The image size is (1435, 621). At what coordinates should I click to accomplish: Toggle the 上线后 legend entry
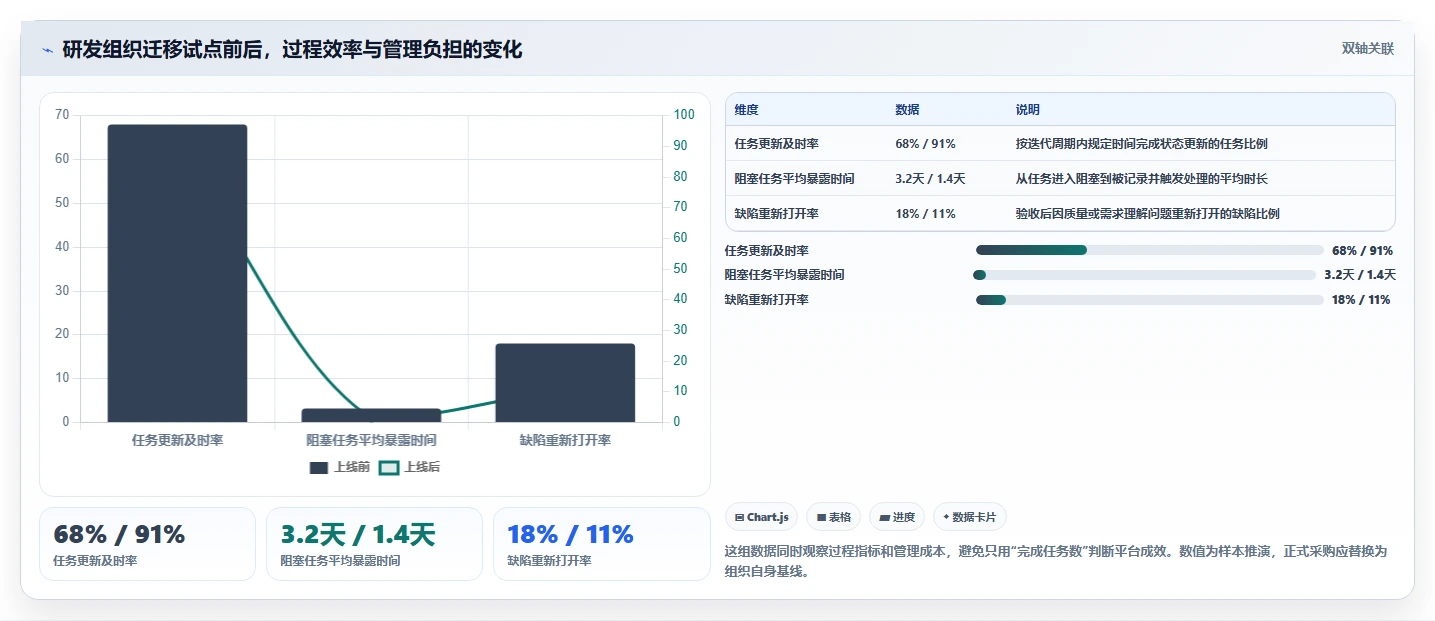click(x=410, y=467)
